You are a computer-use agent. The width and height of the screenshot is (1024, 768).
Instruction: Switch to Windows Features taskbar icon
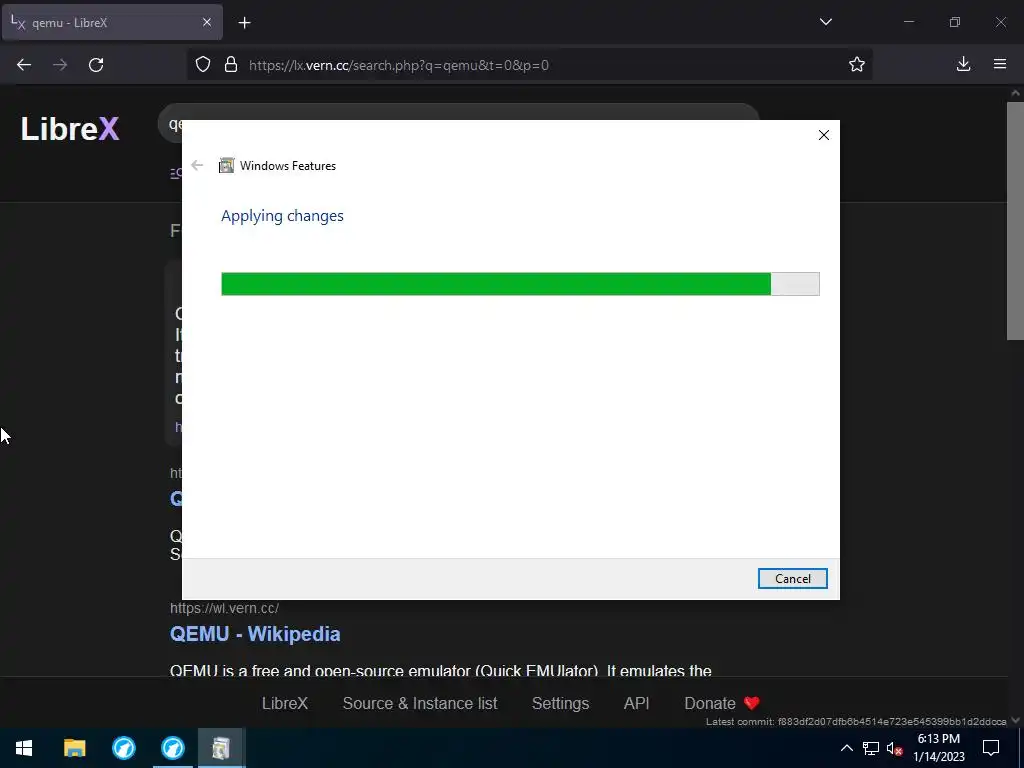pyautogui.click(x=221, y=748)
